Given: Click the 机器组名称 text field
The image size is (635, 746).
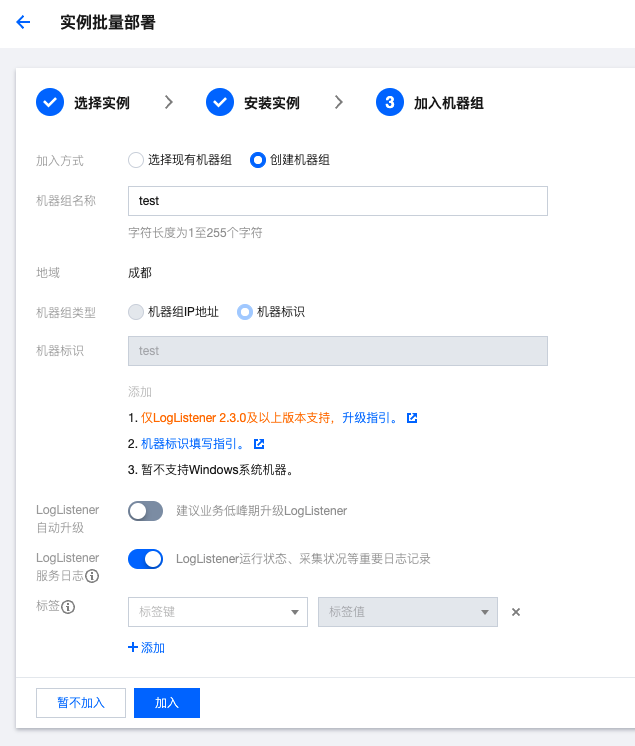Looking at the screenshot, I should (338, 201).
